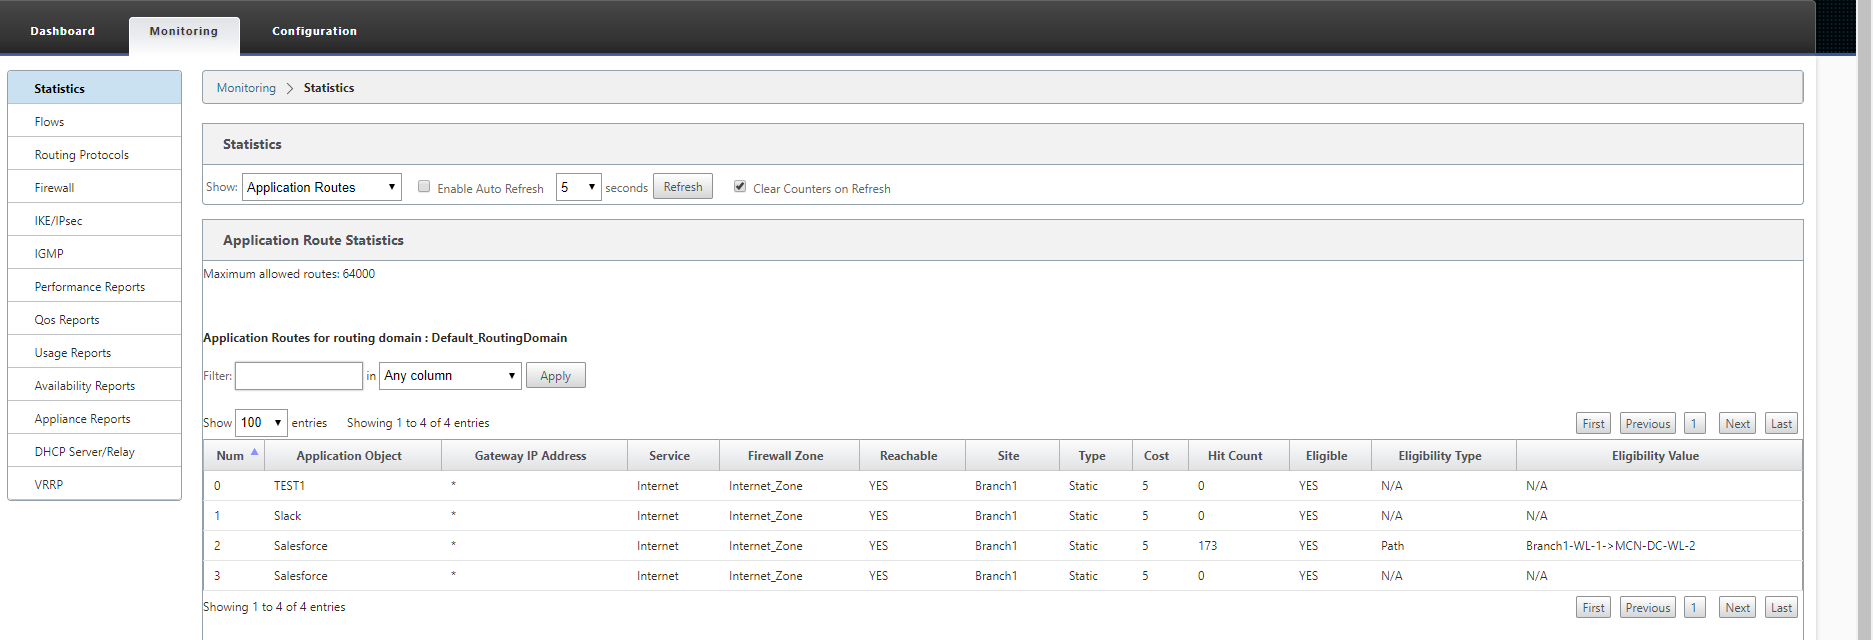
Task: Click the top Previous pagination button
Action: click(1647, 424)
